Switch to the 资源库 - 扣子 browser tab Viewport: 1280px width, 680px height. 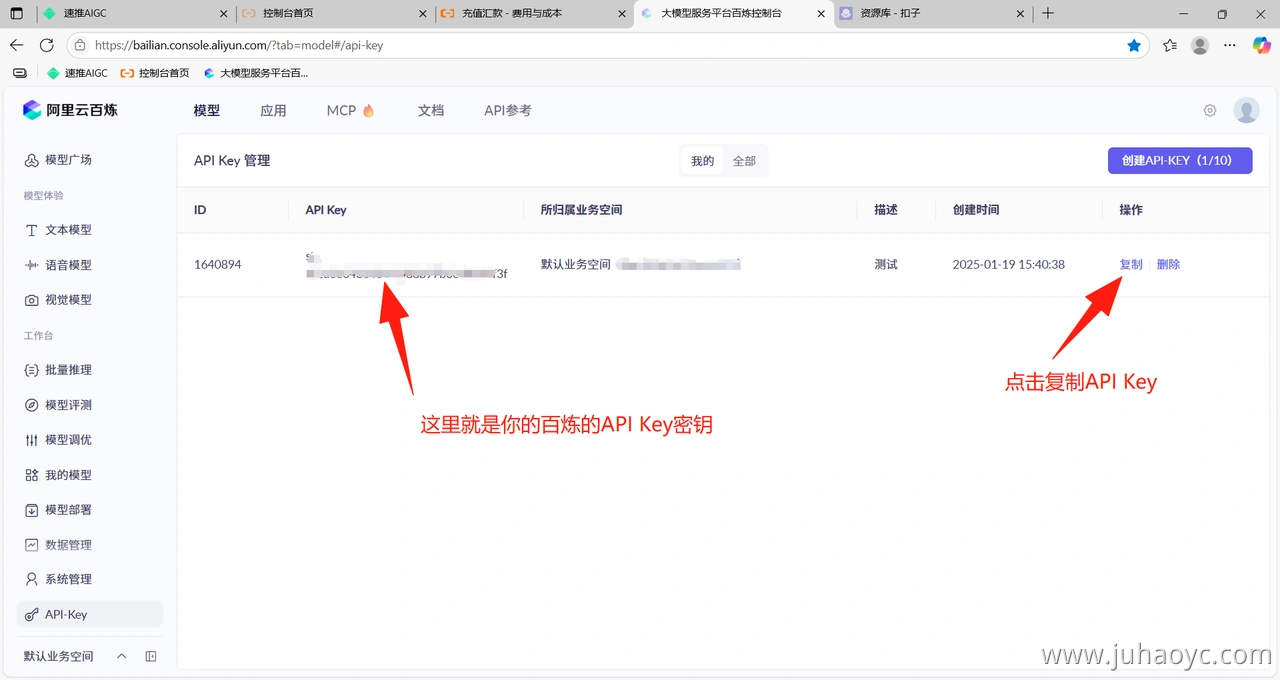coord(932,14)
